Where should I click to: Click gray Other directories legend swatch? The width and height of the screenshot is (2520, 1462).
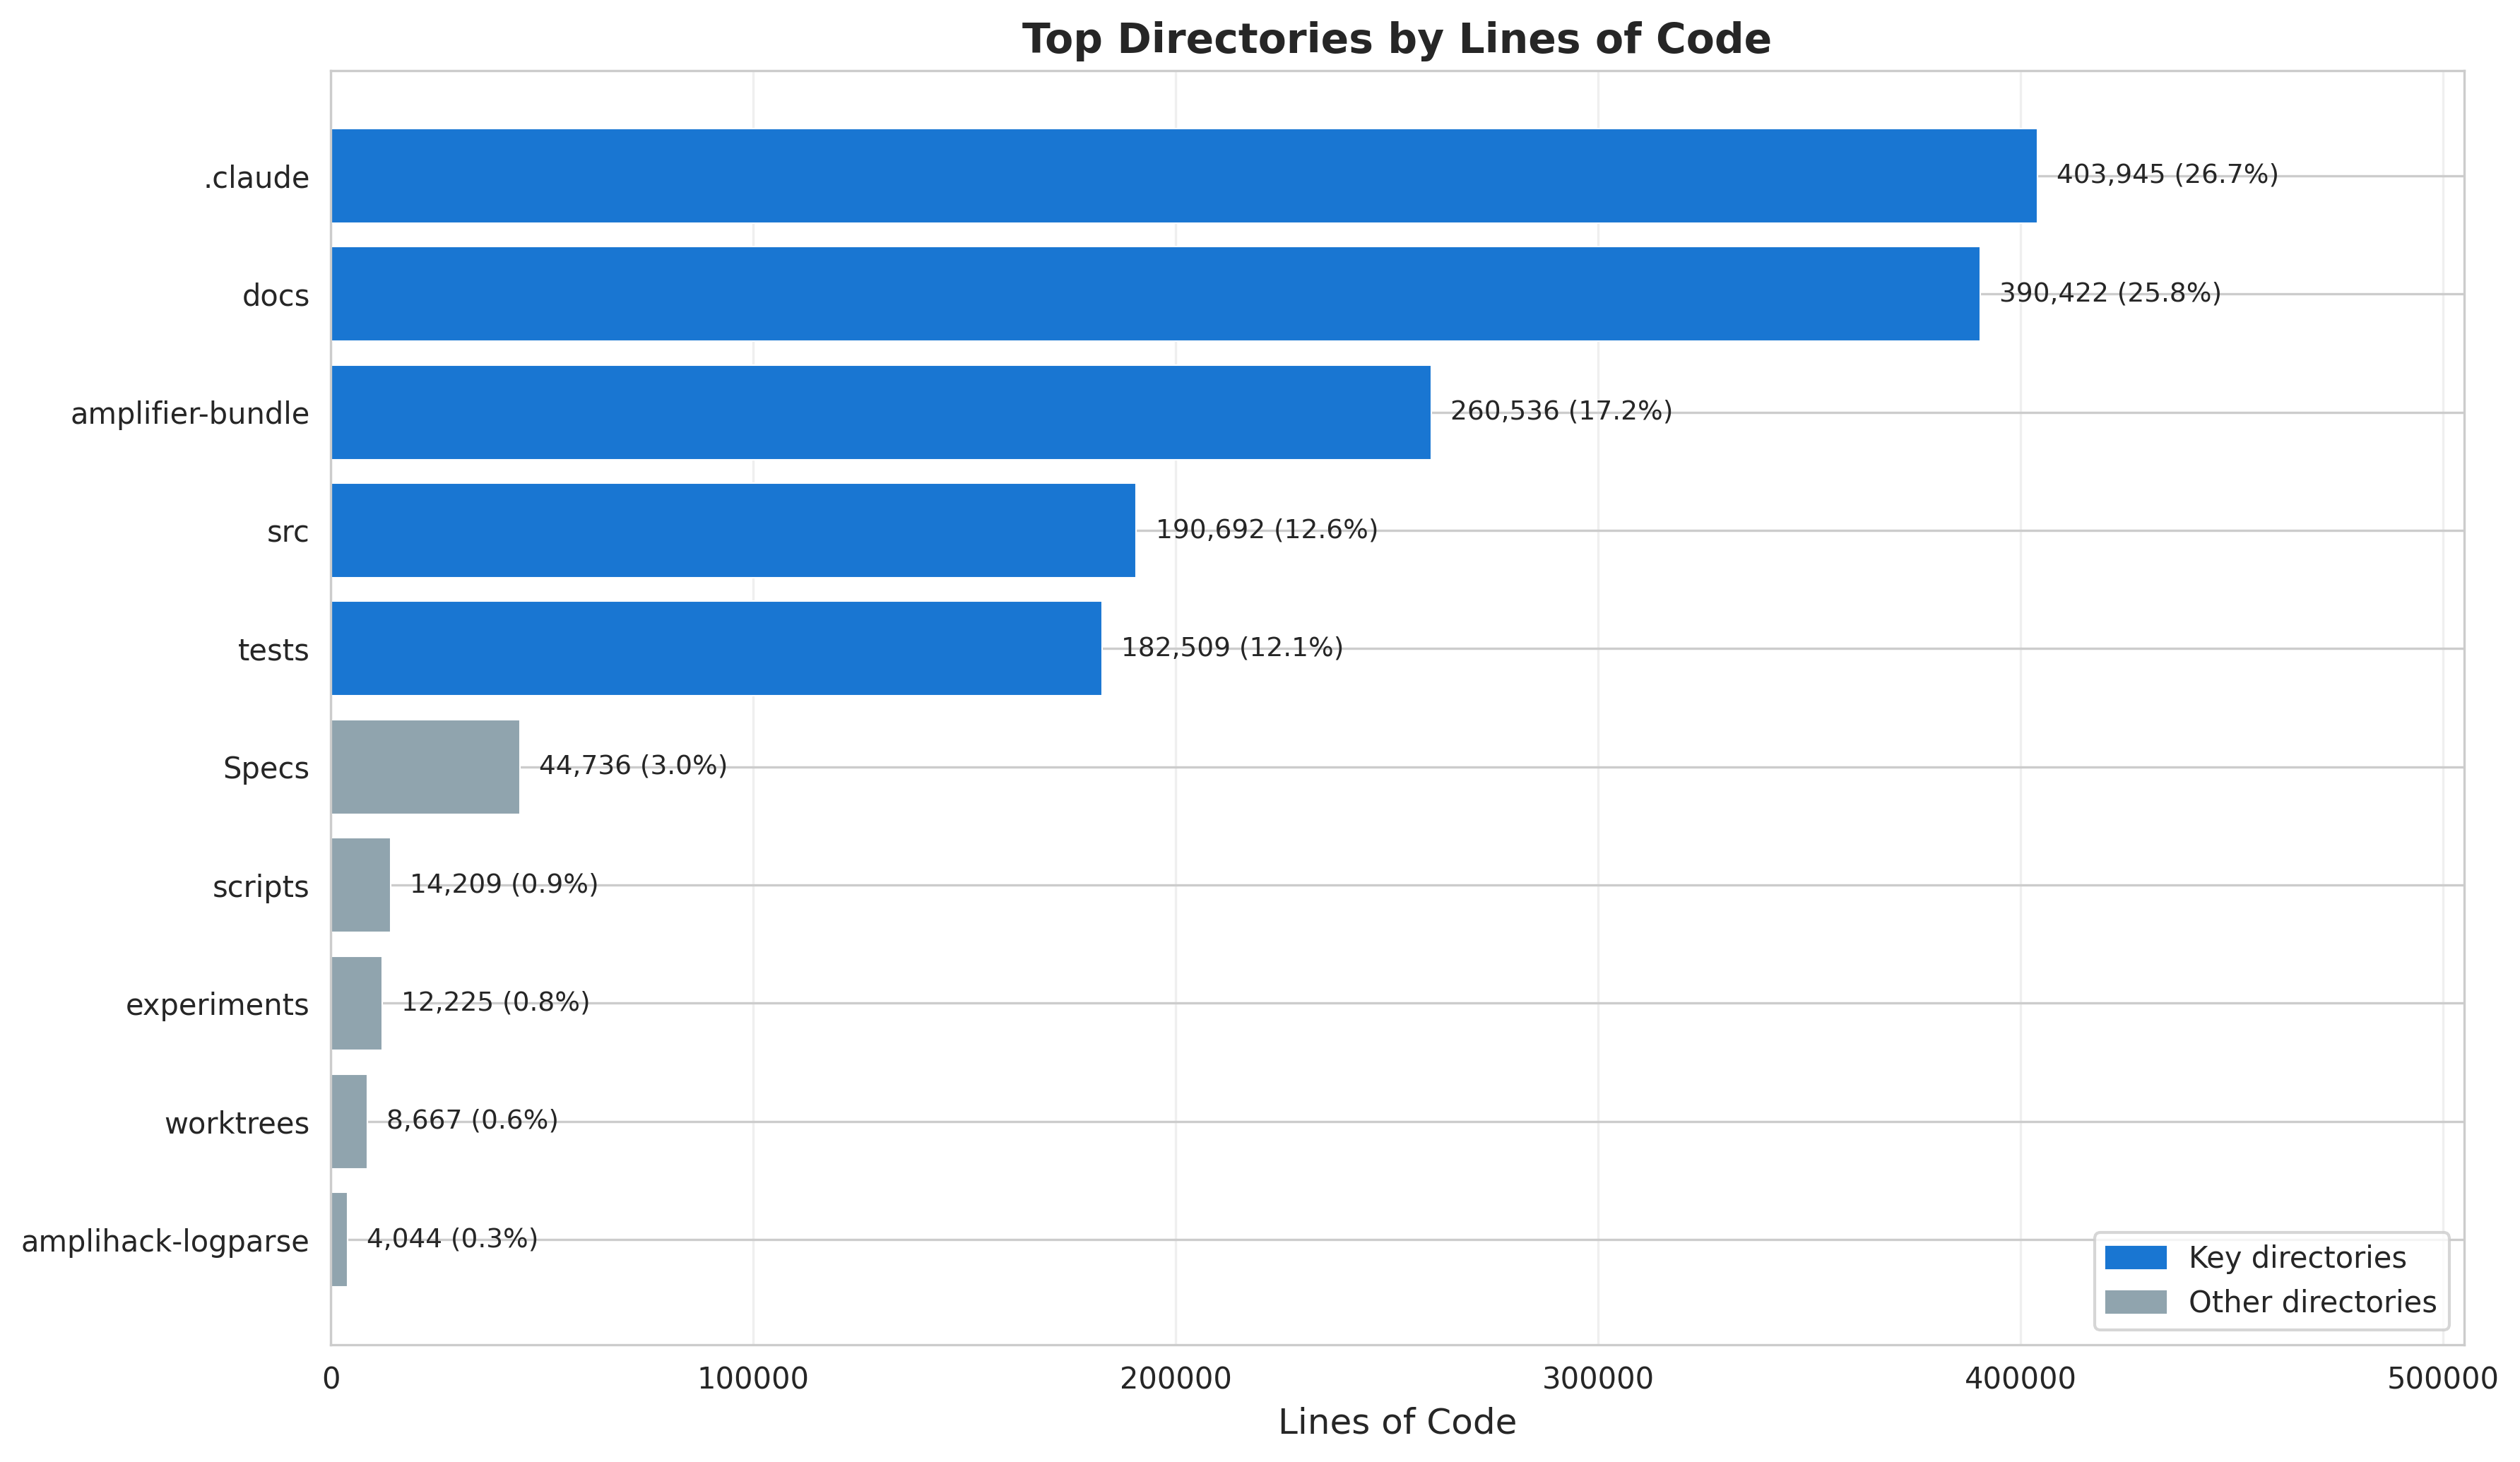point(2135,1302)
